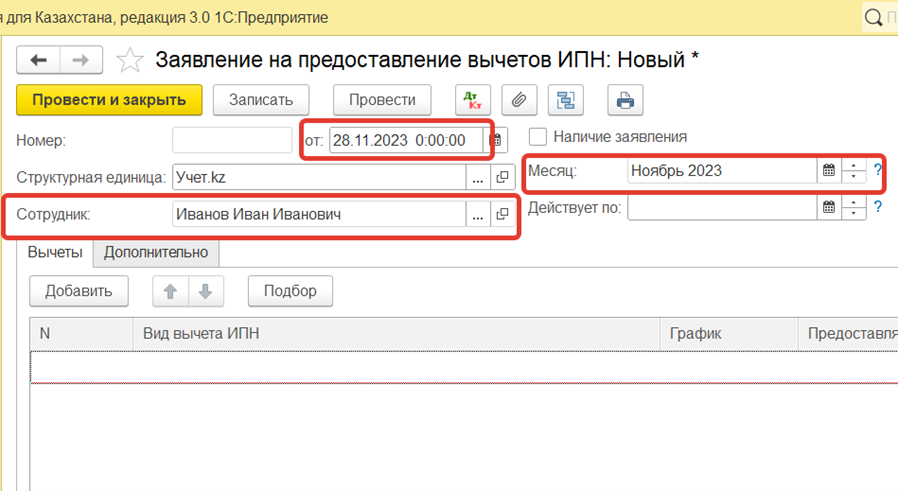Image resolution: width=898 pixels, height=491 pixels.
Task: Move the row up with arrow button
Action: click(170, 291)
